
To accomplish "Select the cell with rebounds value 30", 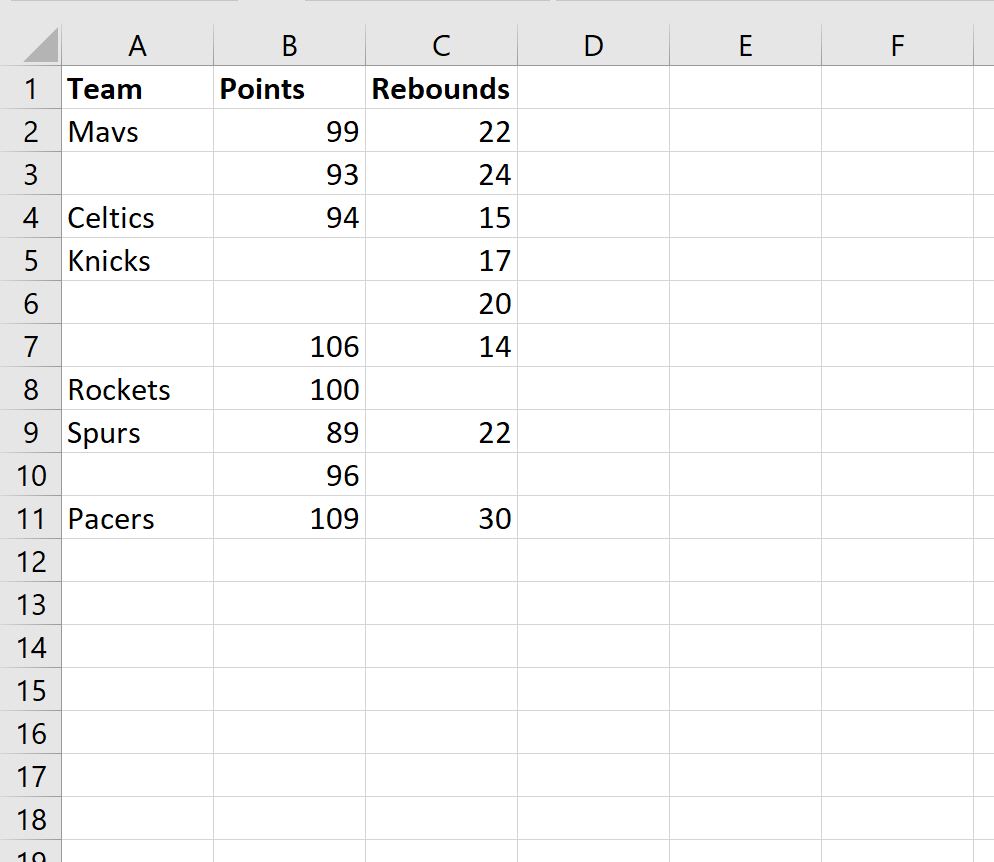I will [441, 519].
